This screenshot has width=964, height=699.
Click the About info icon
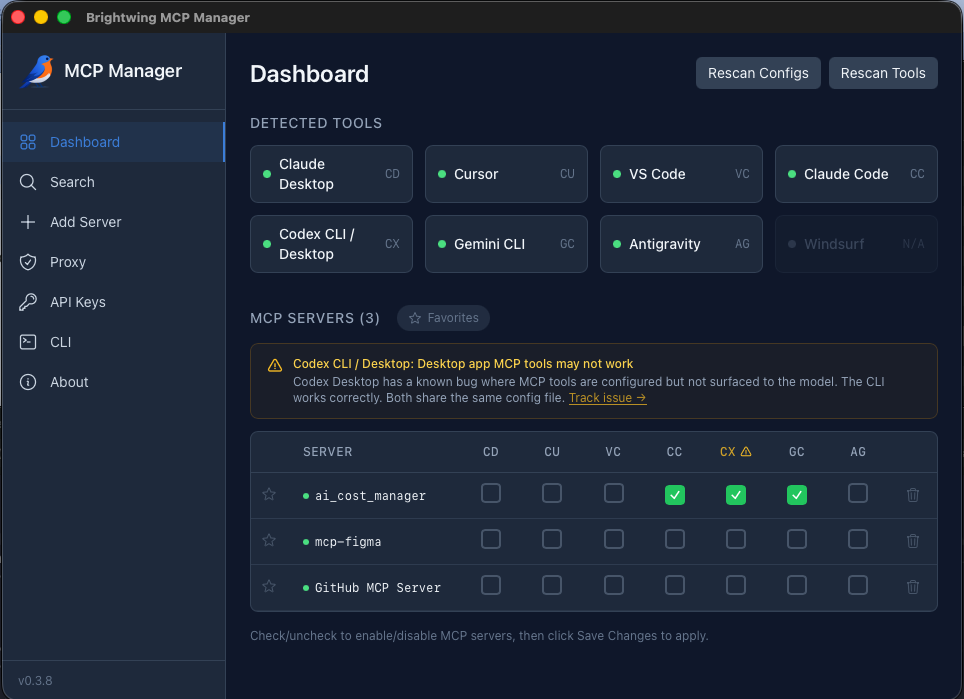coord(28,382)
